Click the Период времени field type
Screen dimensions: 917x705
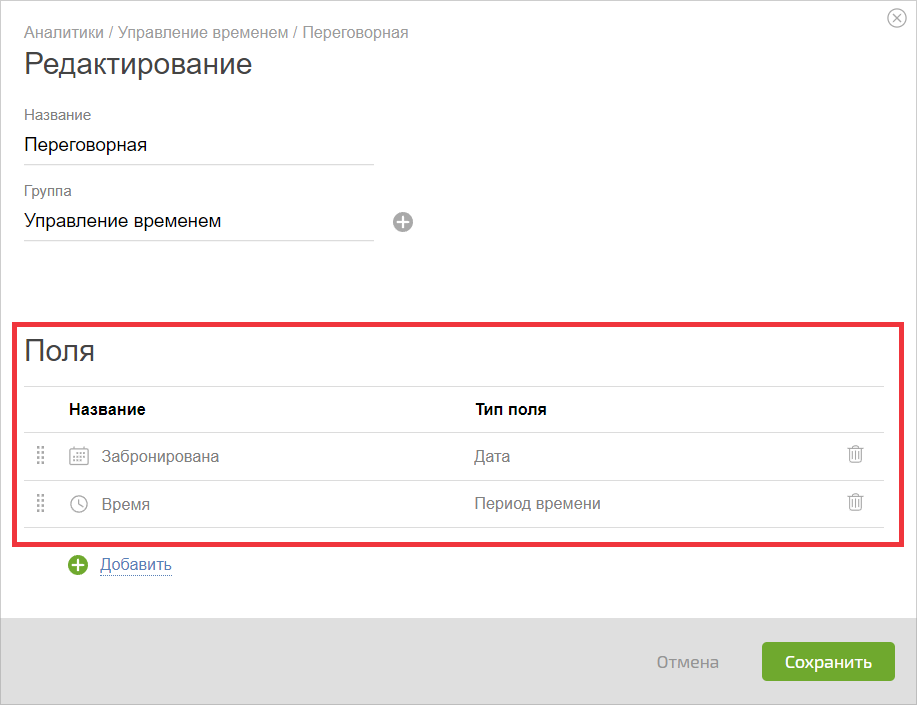(537, 504)
